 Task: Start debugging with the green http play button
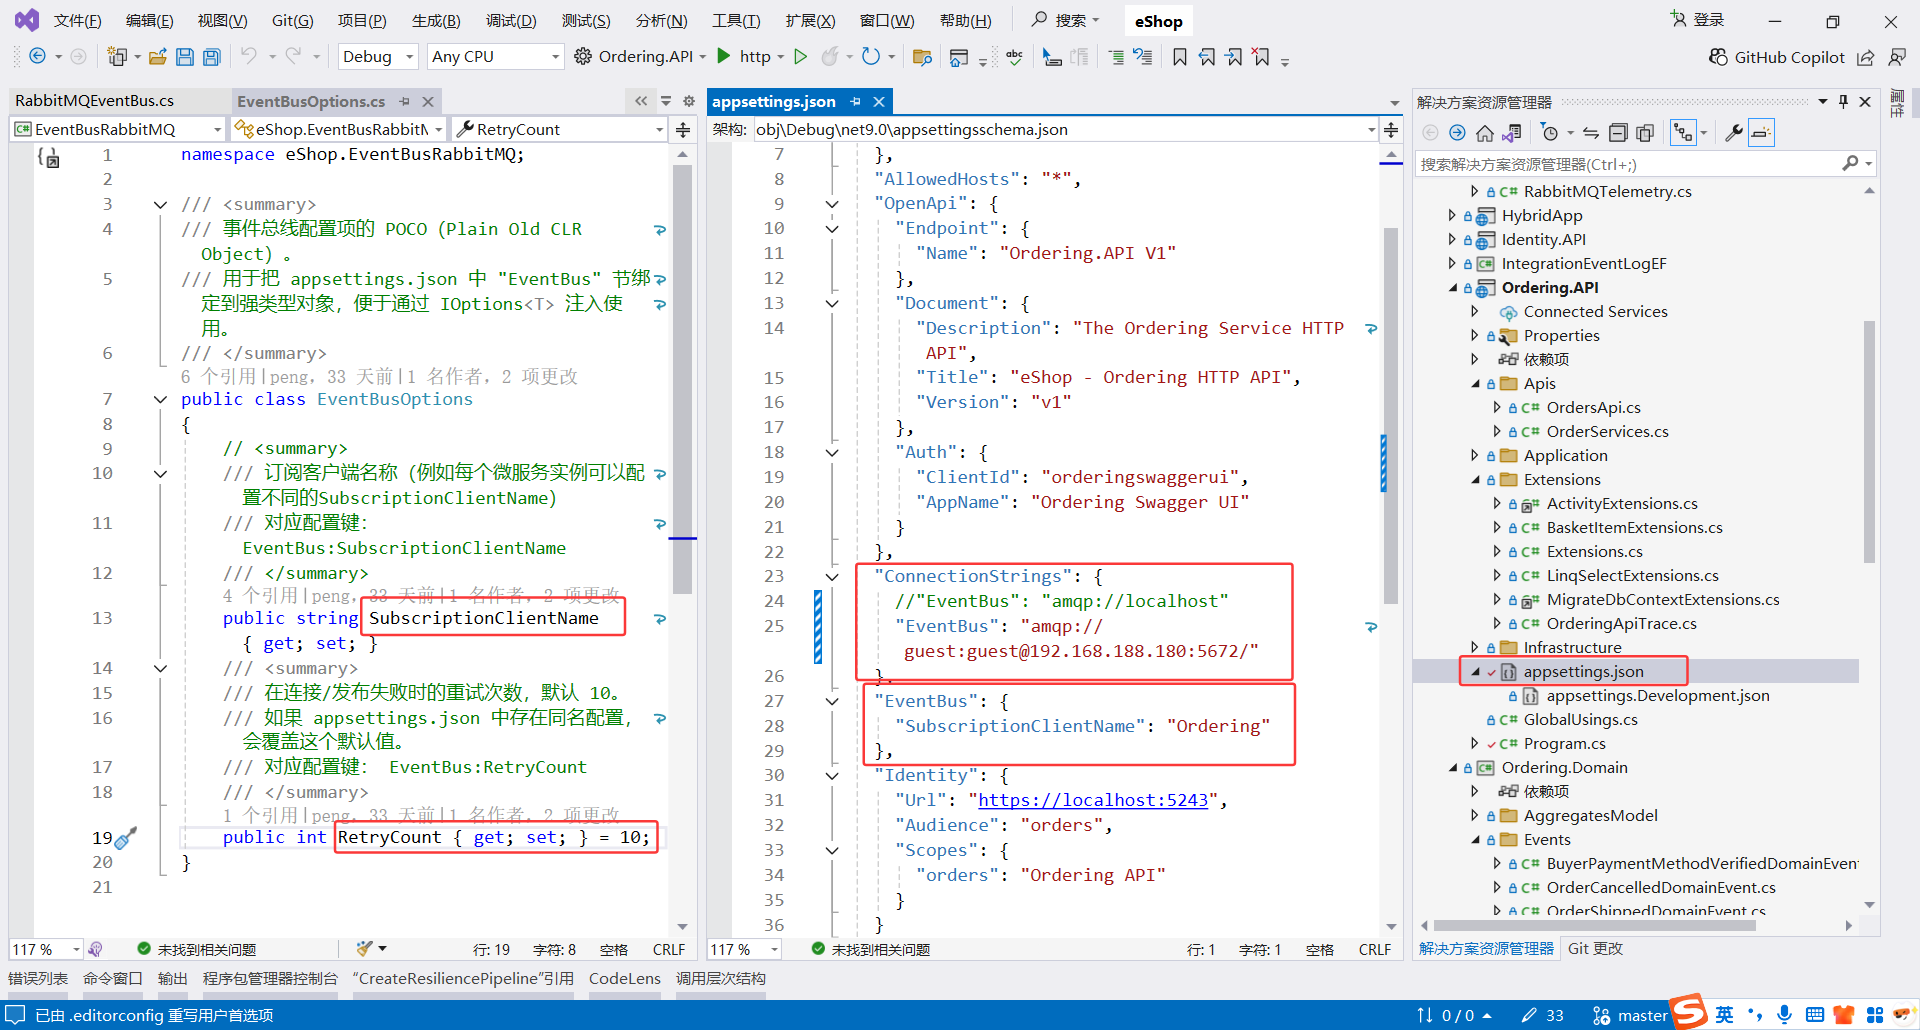pos(725,57)
